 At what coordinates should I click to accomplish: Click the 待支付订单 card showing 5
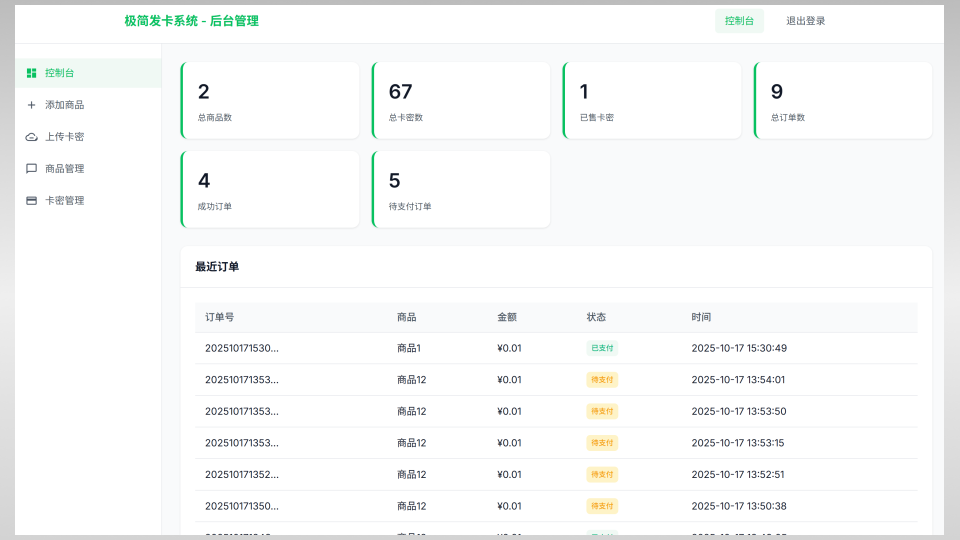[461, 189]
